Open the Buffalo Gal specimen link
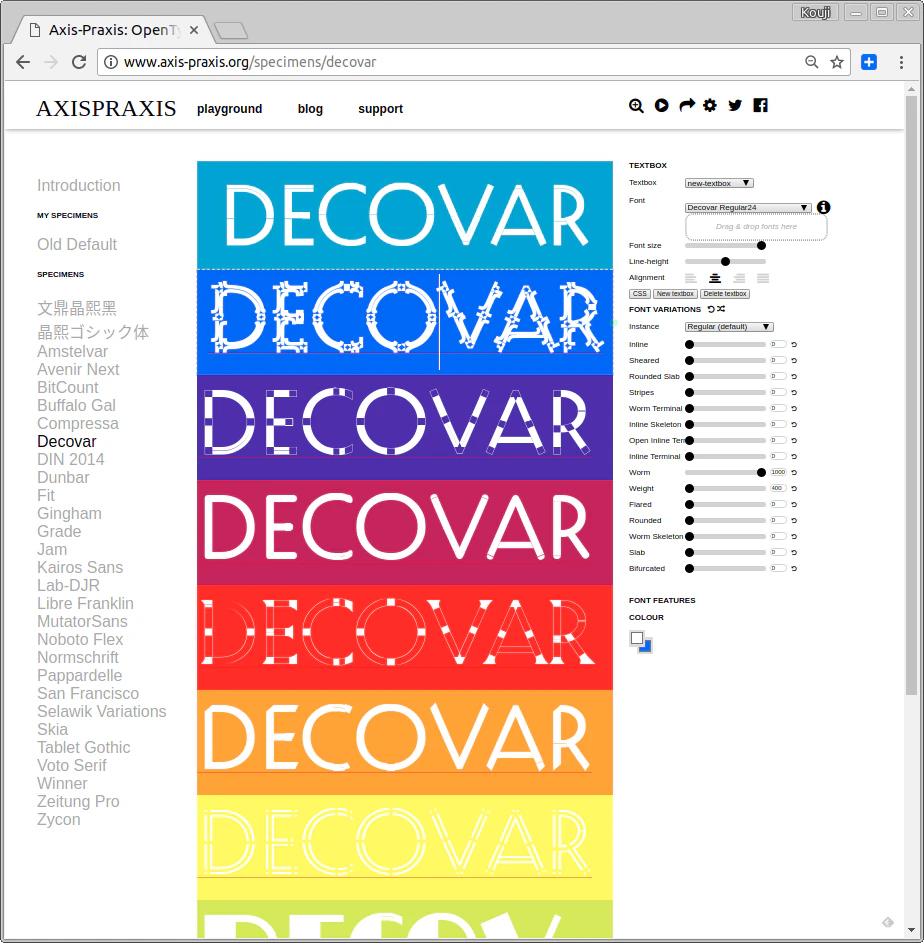The width and height of the screenshot is (924, 943). 76,405
